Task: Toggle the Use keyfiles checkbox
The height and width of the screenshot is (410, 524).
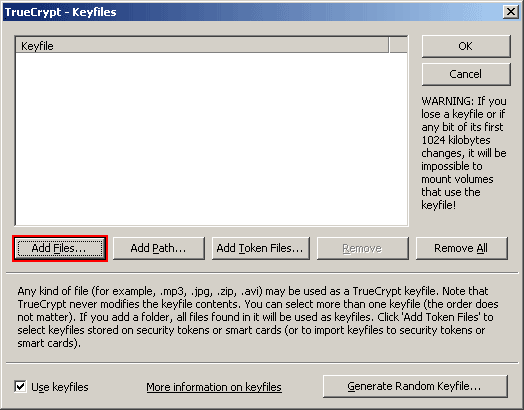Action: pos(20,386)
